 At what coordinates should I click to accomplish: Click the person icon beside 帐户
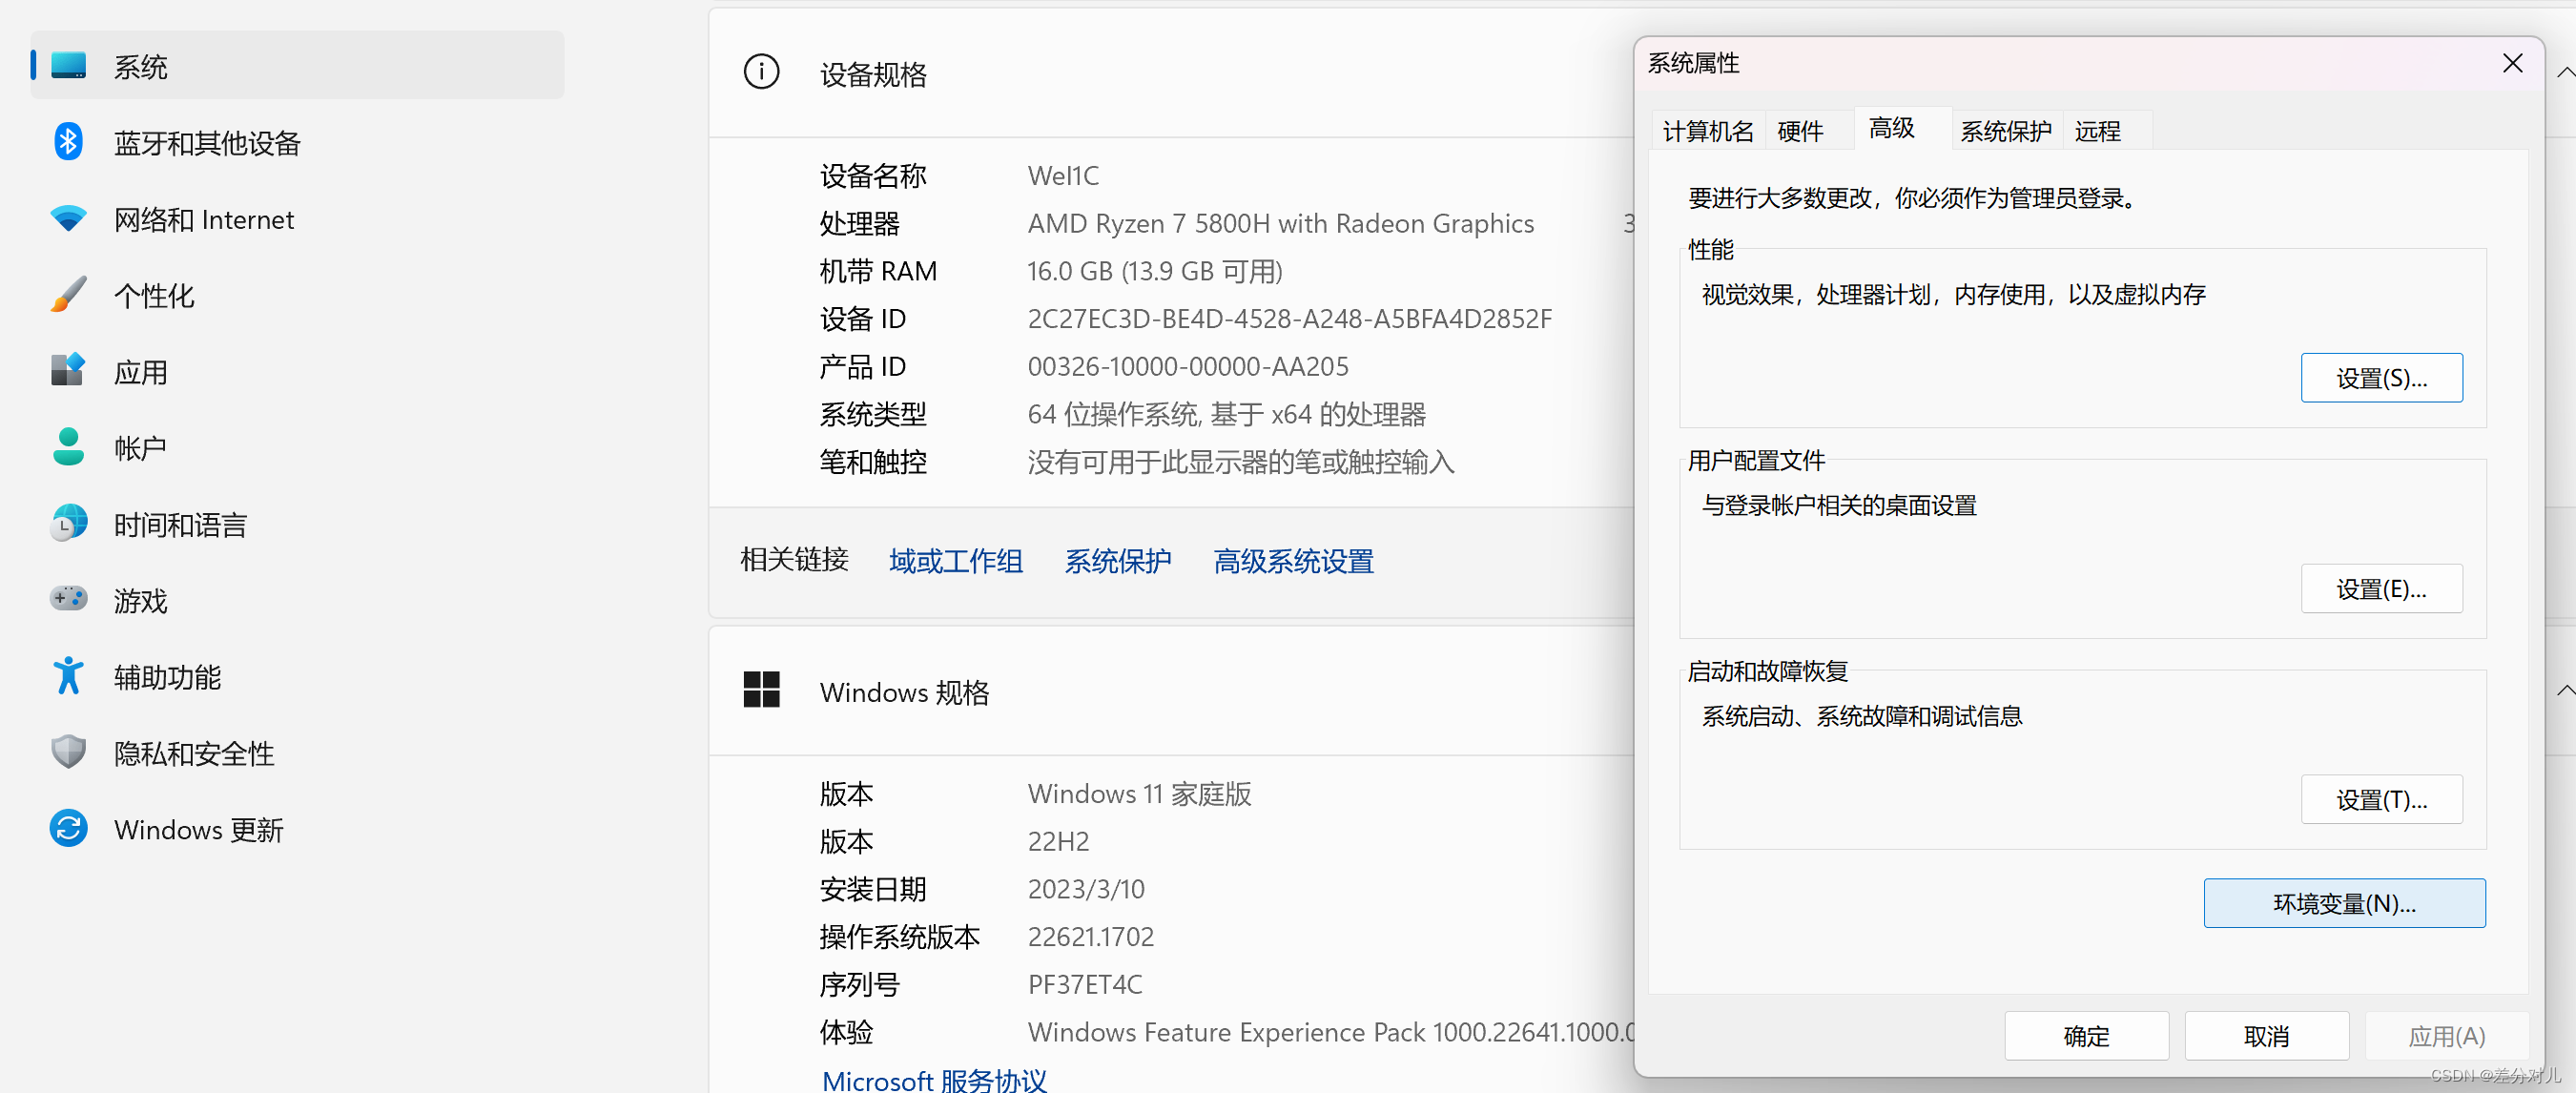[x=68, y=447]
